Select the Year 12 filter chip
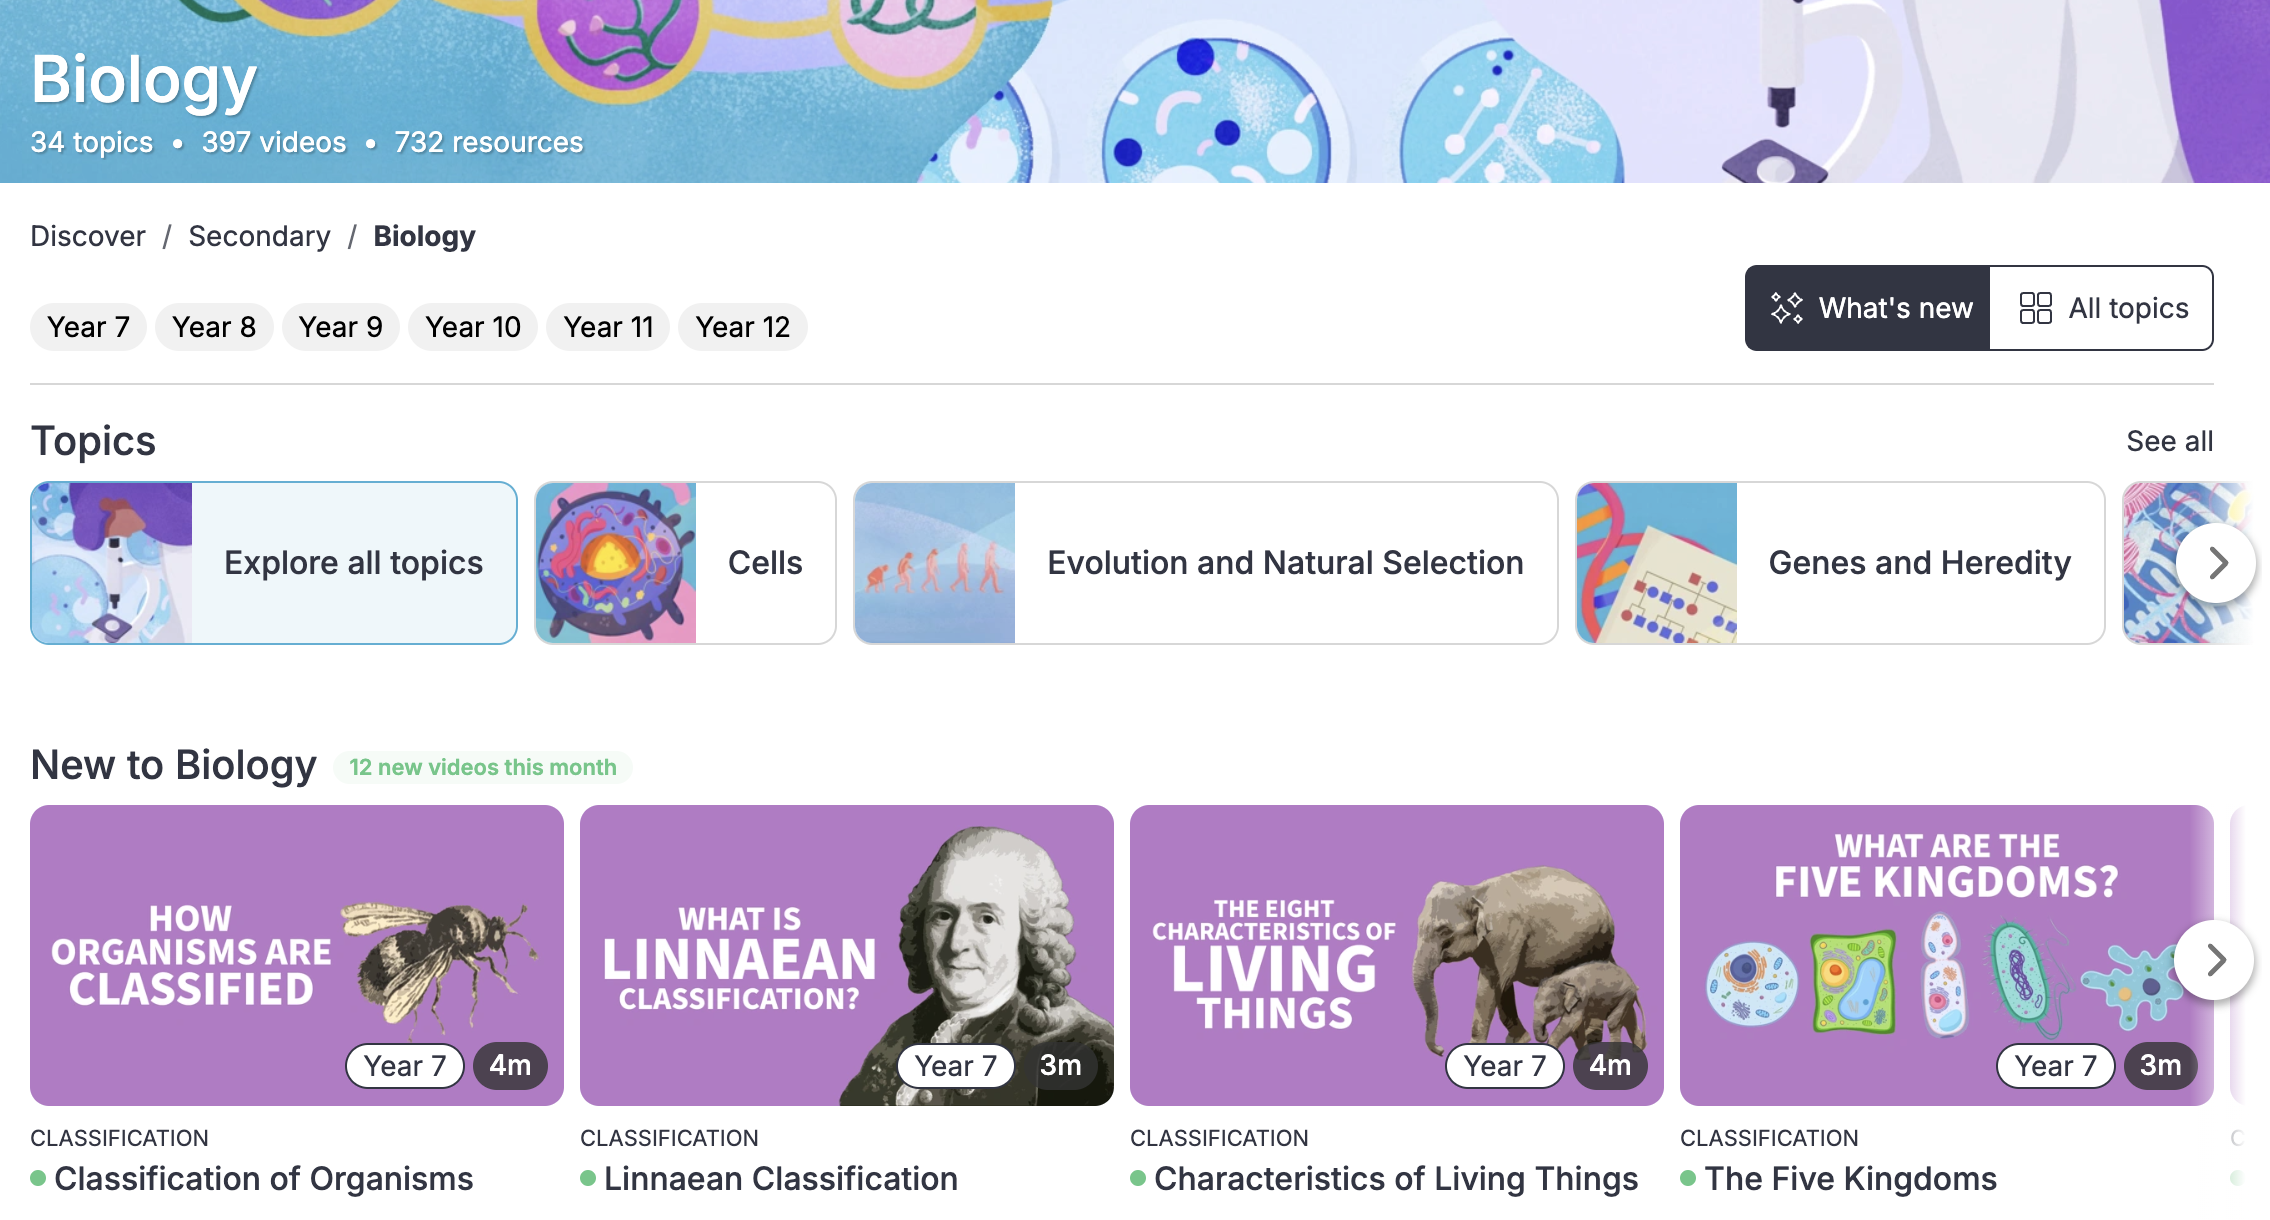The image size is (2270, 1220). tap(742, 327)
